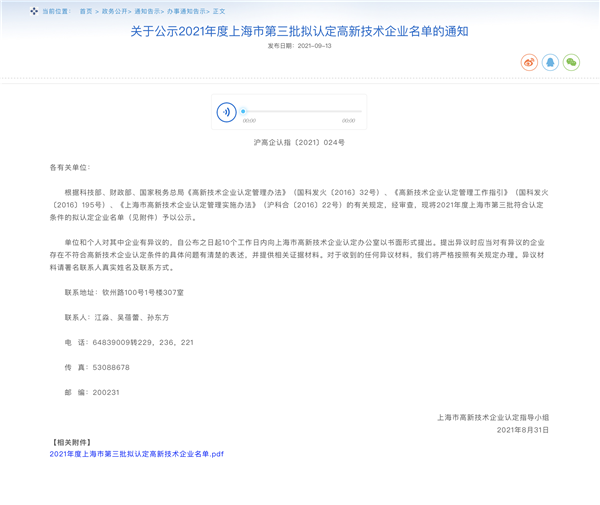Click the document number 沪高企认指〔2021〕024号

pyautogui.click(x=299, y=143)
